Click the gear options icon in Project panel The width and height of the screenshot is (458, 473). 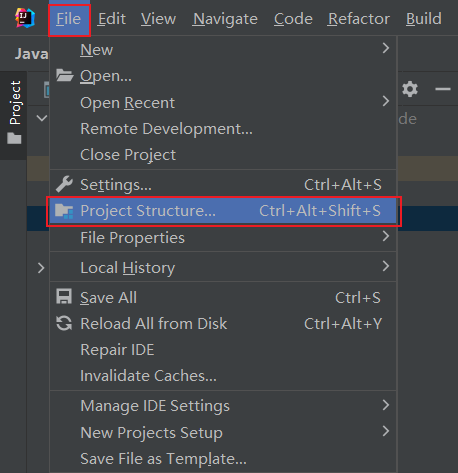pyautogui.click(x=410, y=89)
